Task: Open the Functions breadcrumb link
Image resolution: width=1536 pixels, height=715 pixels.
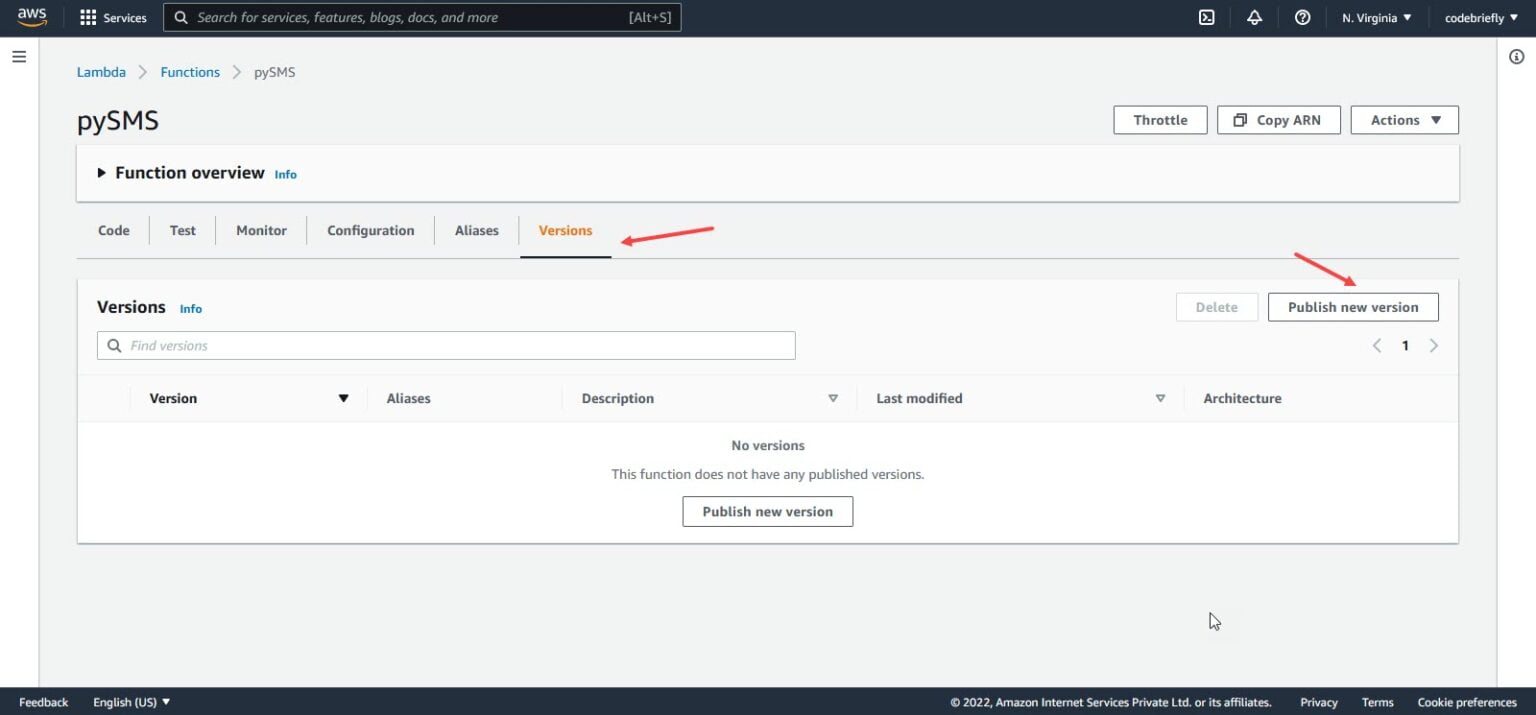Action: (190, 72)
